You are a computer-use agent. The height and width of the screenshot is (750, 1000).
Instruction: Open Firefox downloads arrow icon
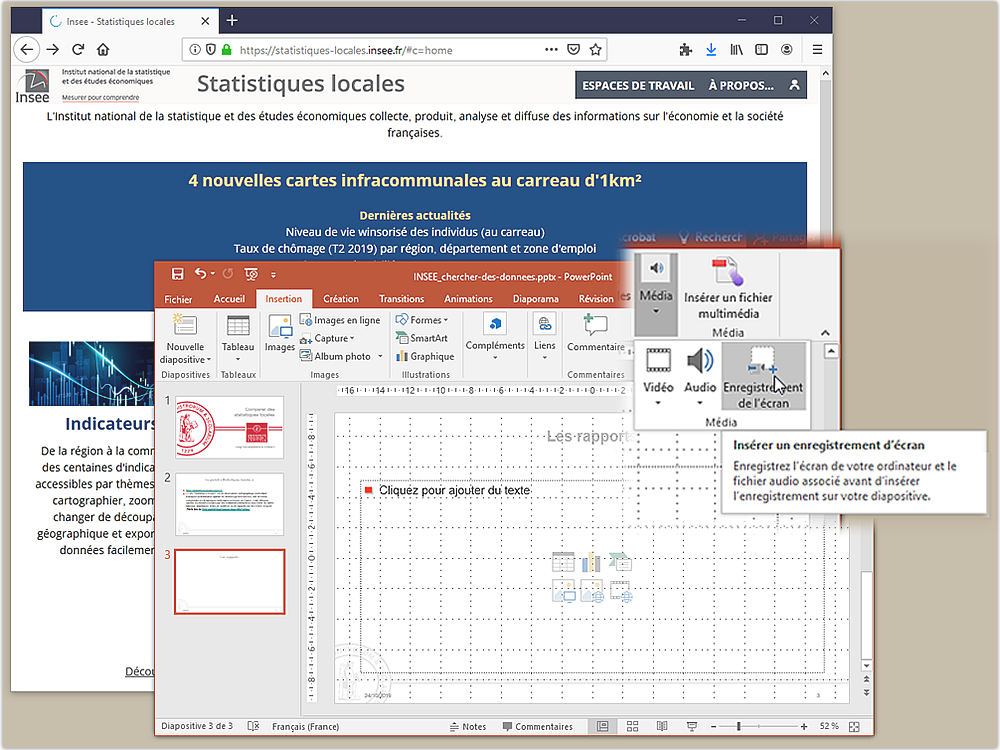(x=711, y=50)
